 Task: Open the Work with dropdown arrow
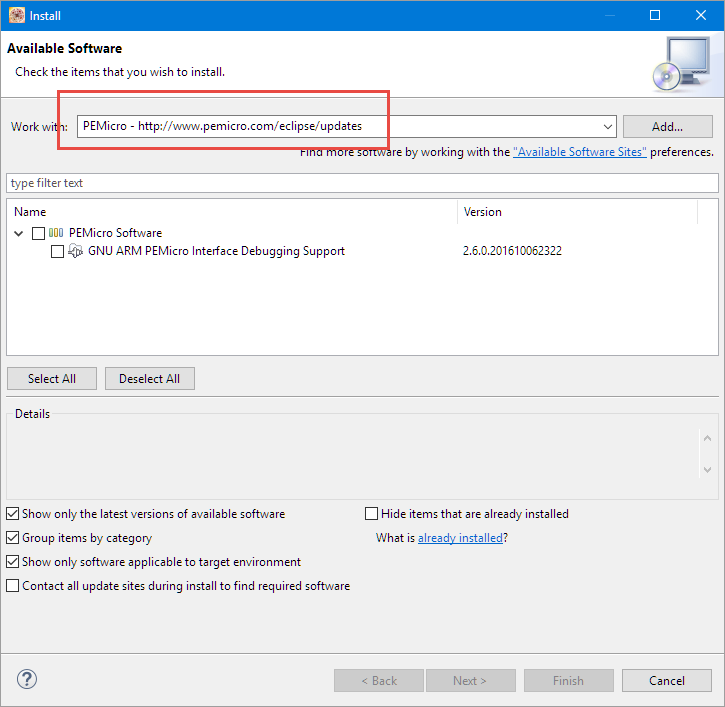click(x=608, y=127)
